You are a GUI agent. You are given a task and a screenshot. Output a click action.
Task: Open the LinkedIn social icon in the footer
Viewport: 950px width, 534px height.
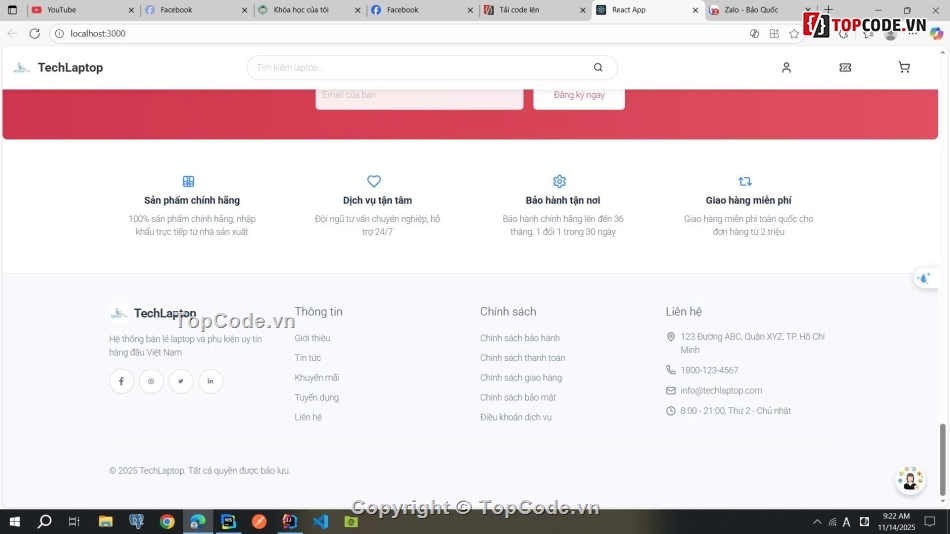210,381
